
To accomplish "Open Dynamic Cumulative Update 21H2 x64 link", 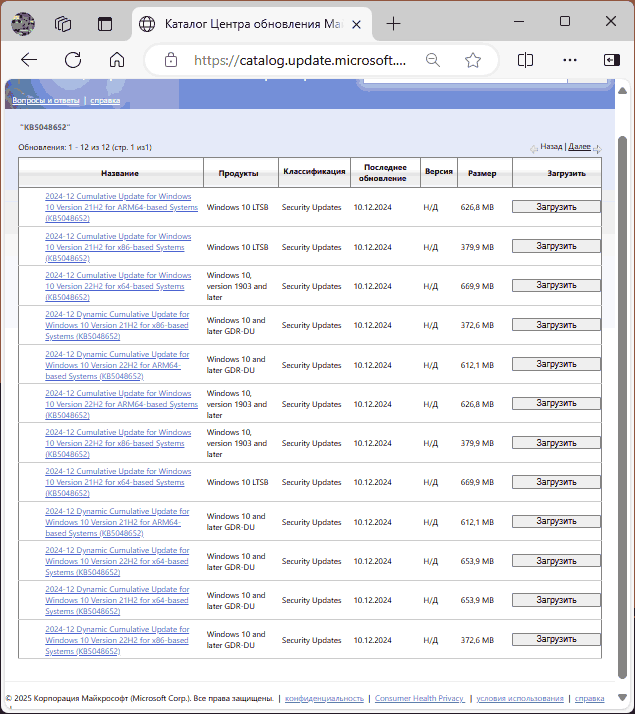I will coord(117,600).
